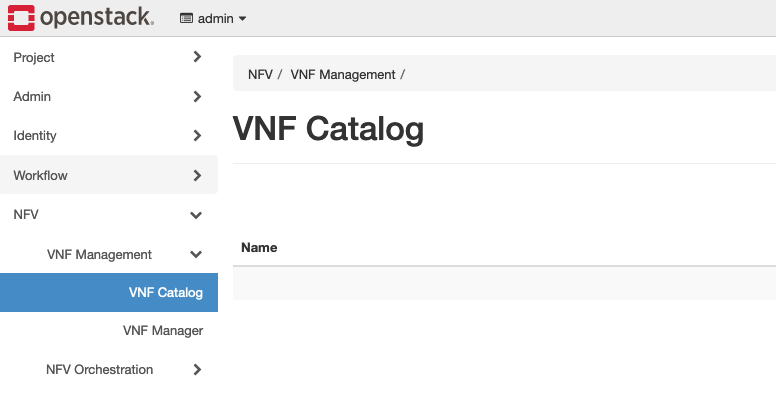Select VNF Catalog in the sidebar
This screenshot has height=413, width=776.
[x=165, y=293]
